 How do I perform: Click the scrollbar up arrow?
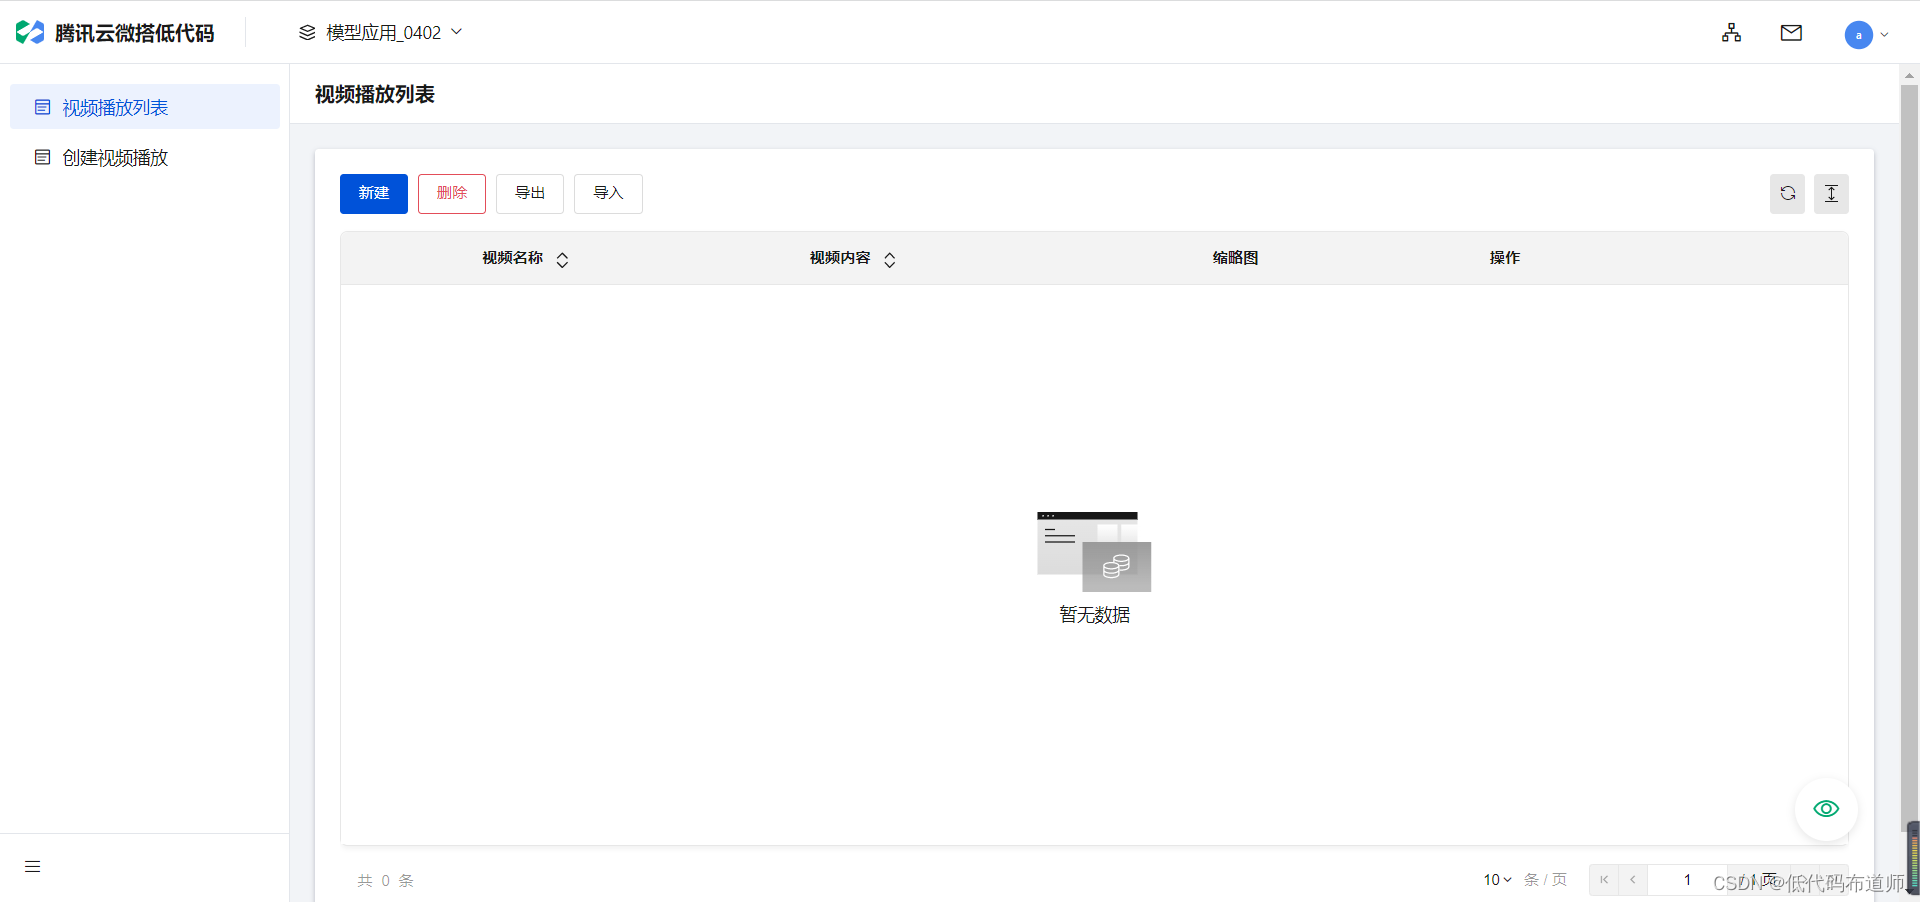coord(1909,75)
